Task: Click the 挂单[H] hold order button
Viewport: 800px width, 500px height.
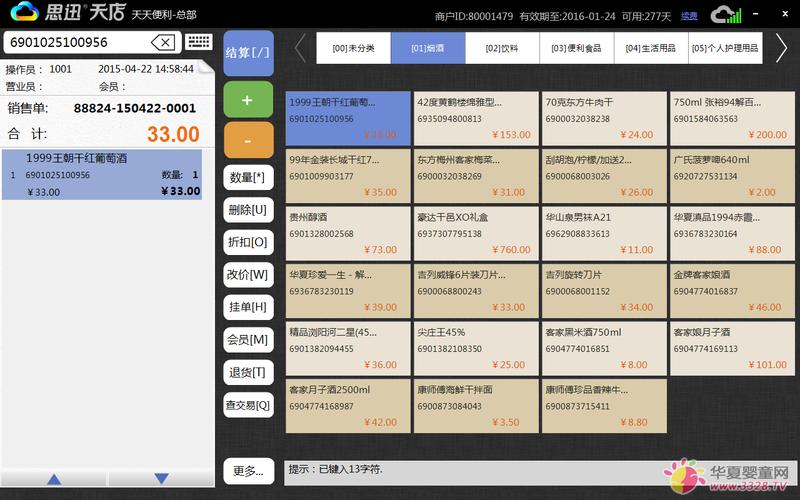Action: [248, 307]
